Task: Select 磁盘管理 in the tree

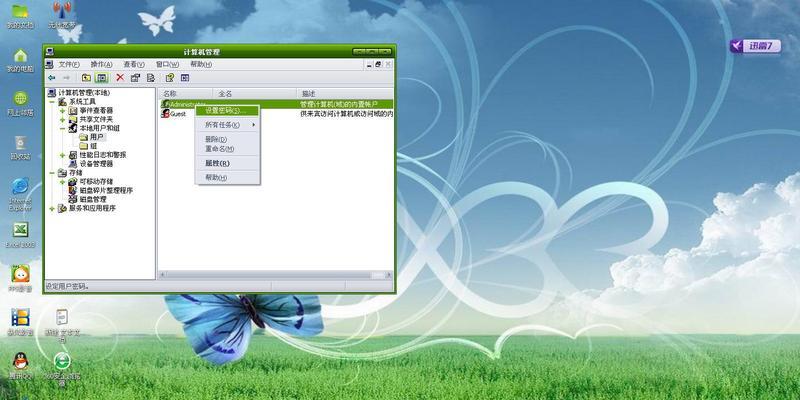Action: (93, 199)
